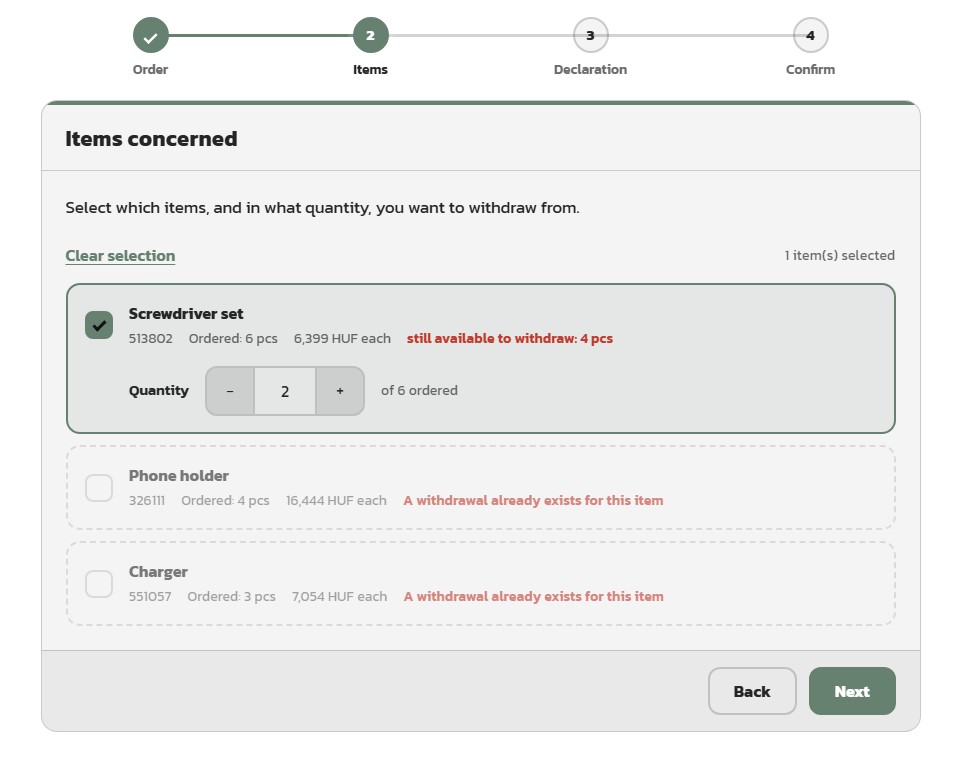Click the '16,444 HUF each' price
Image resolution: width=960 pixels, height=759 pixels.
coord(336,501)
